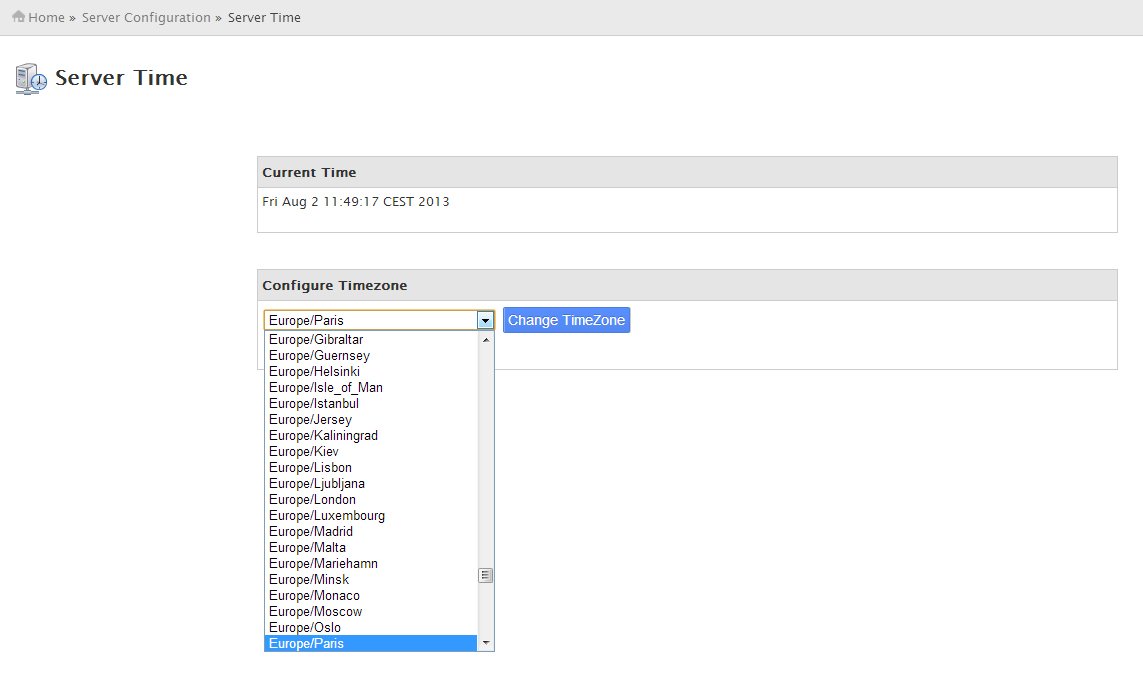This screenshot has height=687, width=1143.
Task: Choose Europe/Kaliningrad timezone
Action: point(371,435)
